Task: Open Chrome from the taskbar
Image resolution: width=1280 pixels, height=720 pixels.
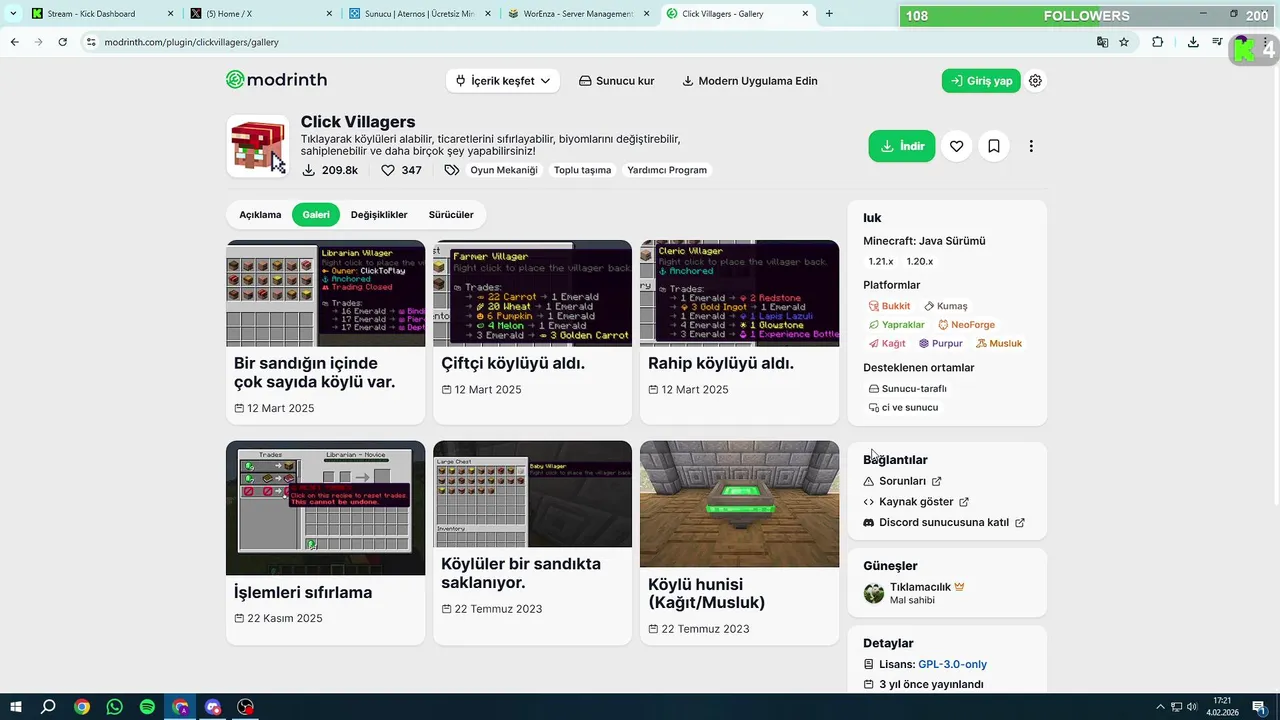Action: 82,707
